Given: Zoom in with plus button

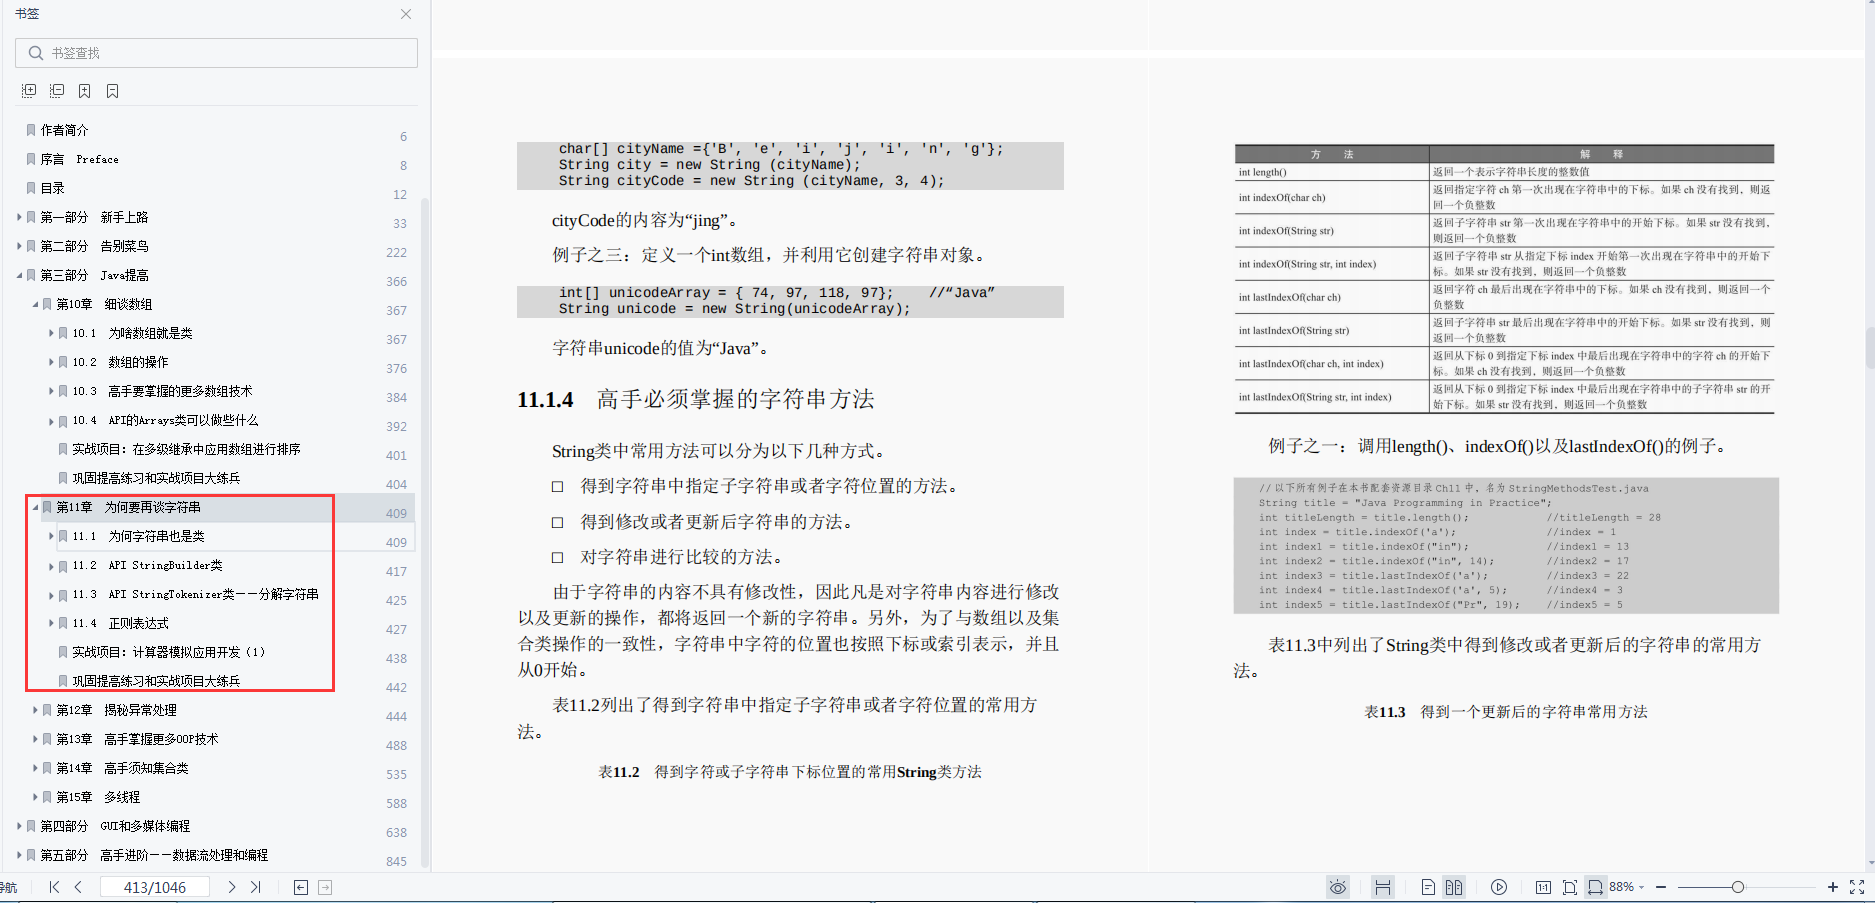Looking at the screenshot, I should pyautogui.click(x=1833, y=887).
